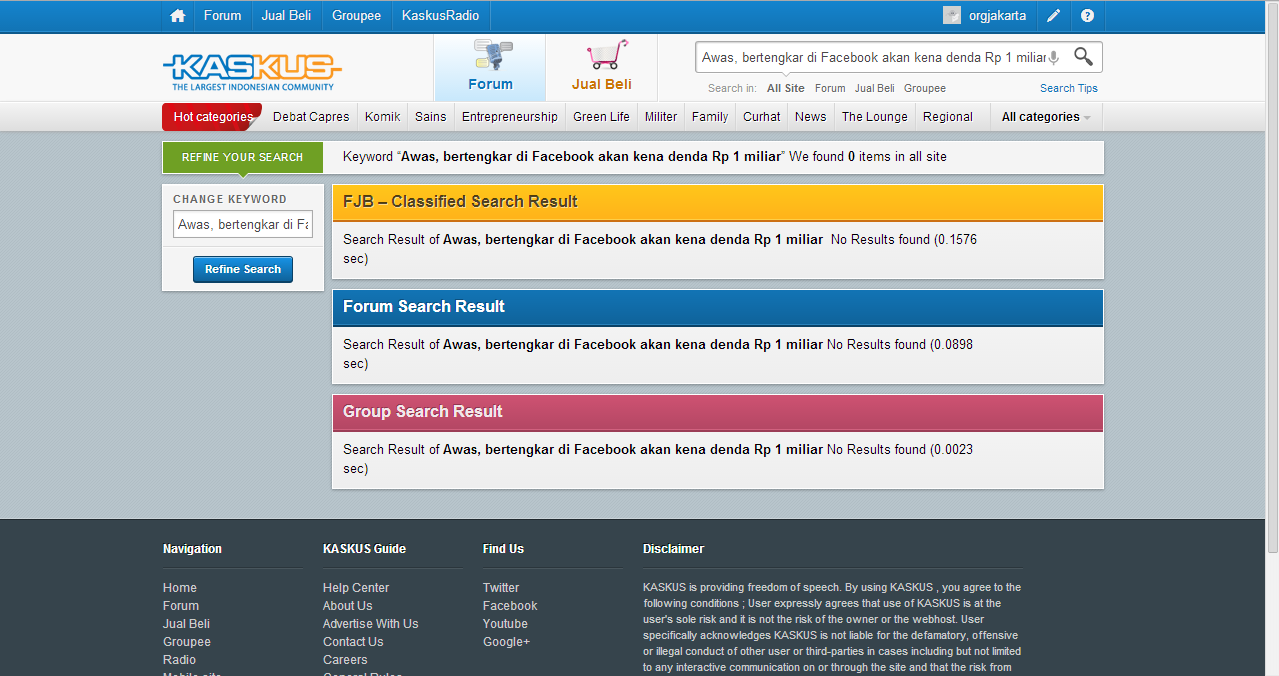Select the Groupee search filter

[925, 88]
